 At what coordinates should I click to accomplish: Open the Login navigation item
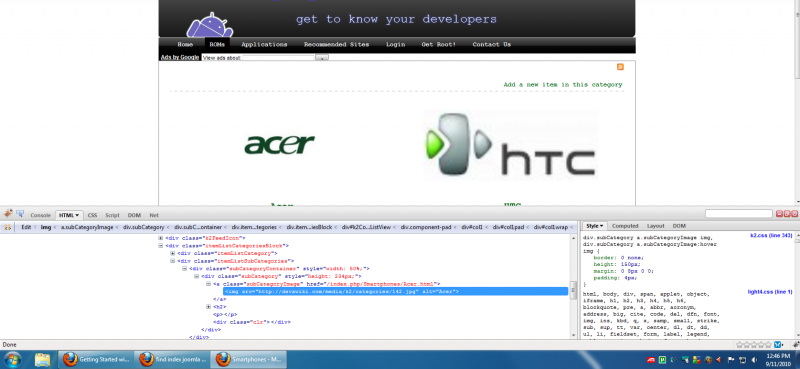[x=395, y=44]
